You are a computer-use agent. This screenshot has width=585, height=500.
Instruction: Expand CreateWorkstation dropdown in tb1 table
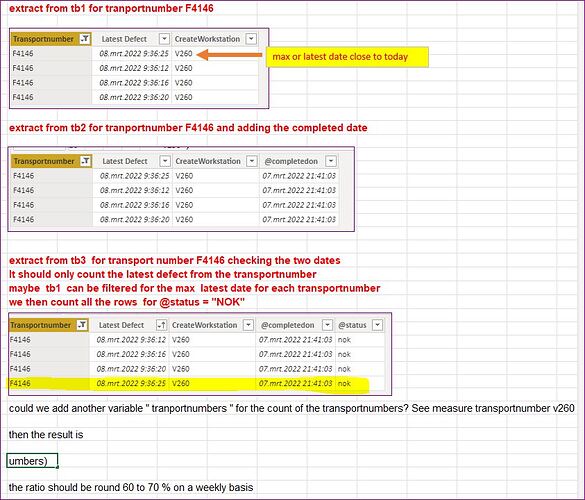coord(251,39)
